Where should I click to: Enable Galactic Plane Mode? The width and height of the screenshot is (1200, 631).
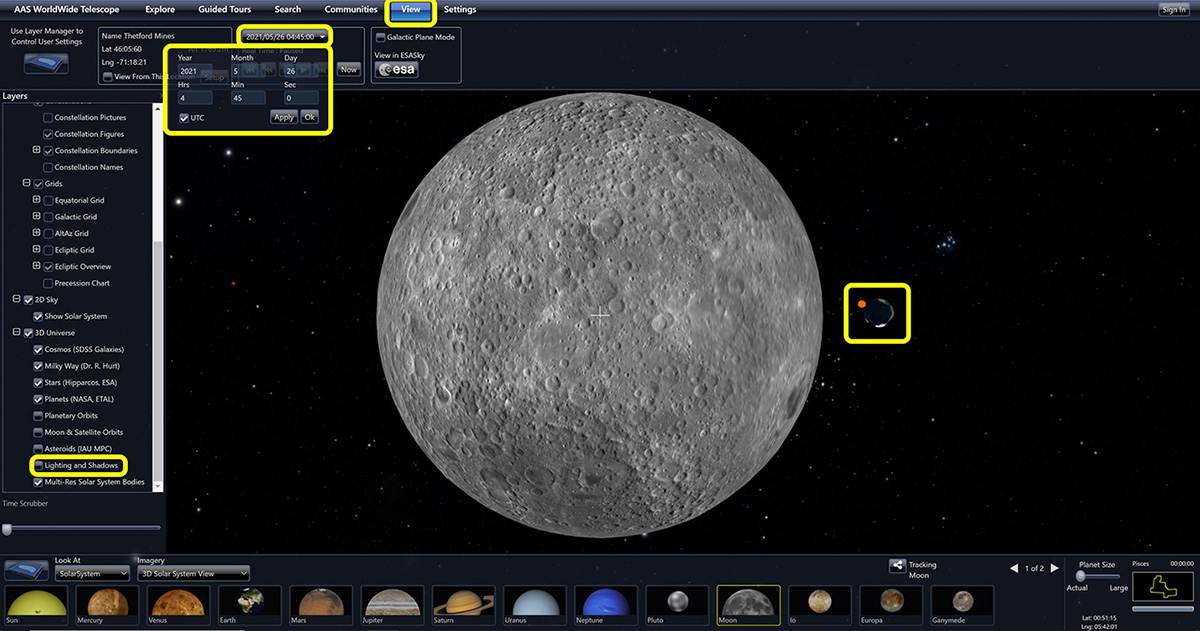(x=380, y=35)
